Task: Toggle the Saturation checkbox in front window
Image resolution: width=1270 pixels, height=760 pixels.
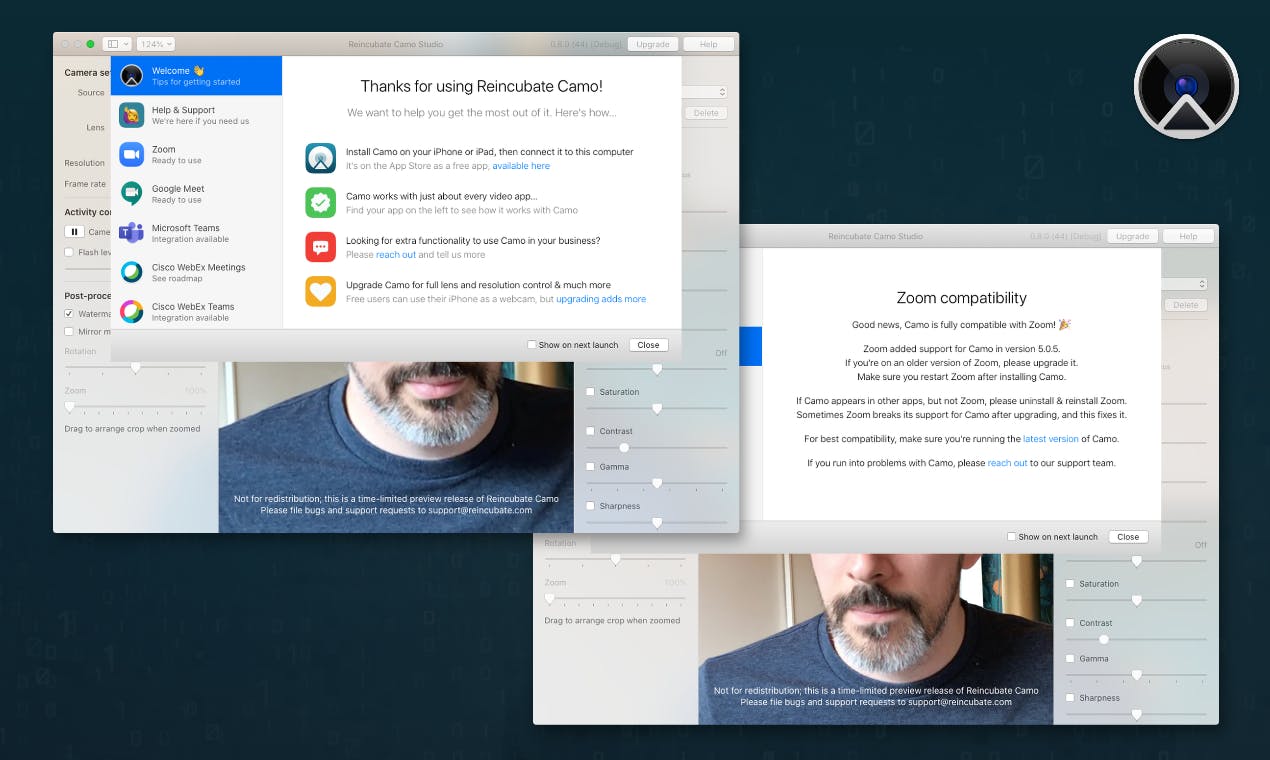Action: [x=590, y=391]
